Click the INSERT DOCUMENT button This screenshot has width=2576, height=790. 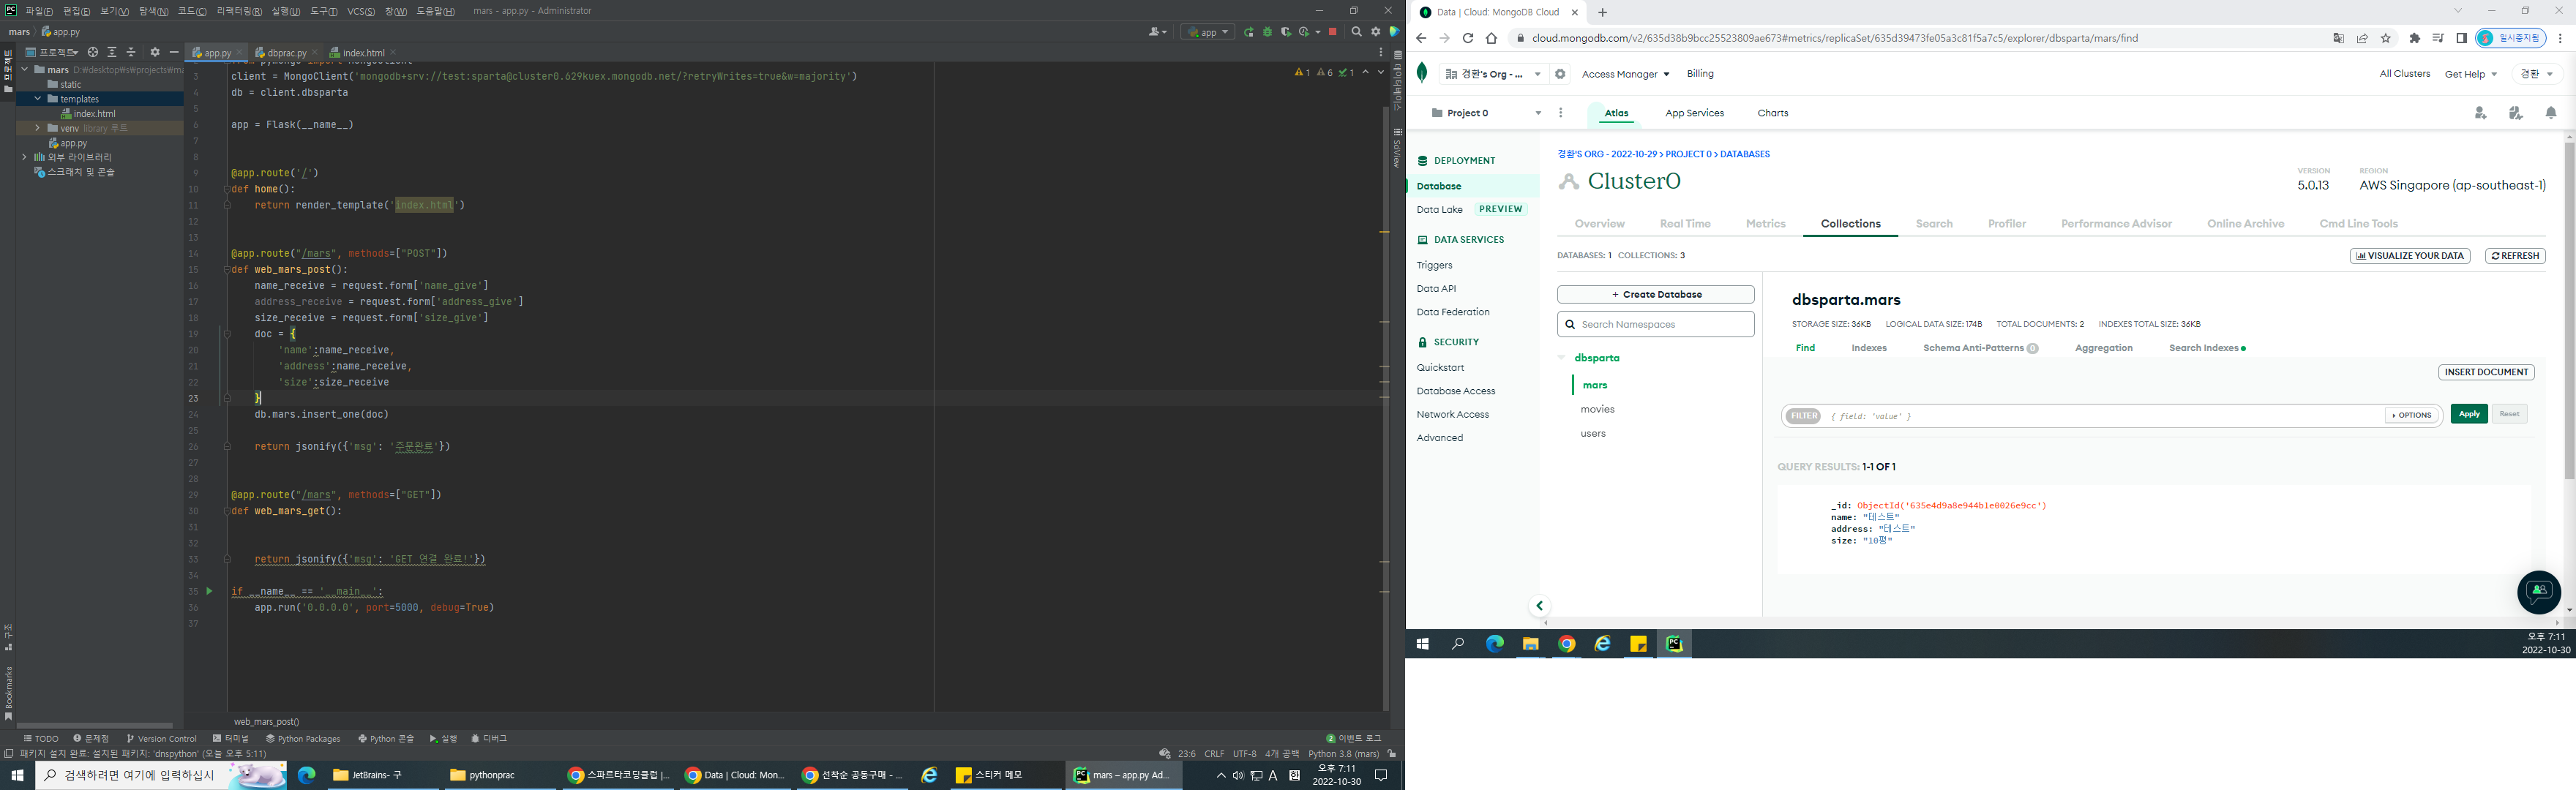[2486, 372]
